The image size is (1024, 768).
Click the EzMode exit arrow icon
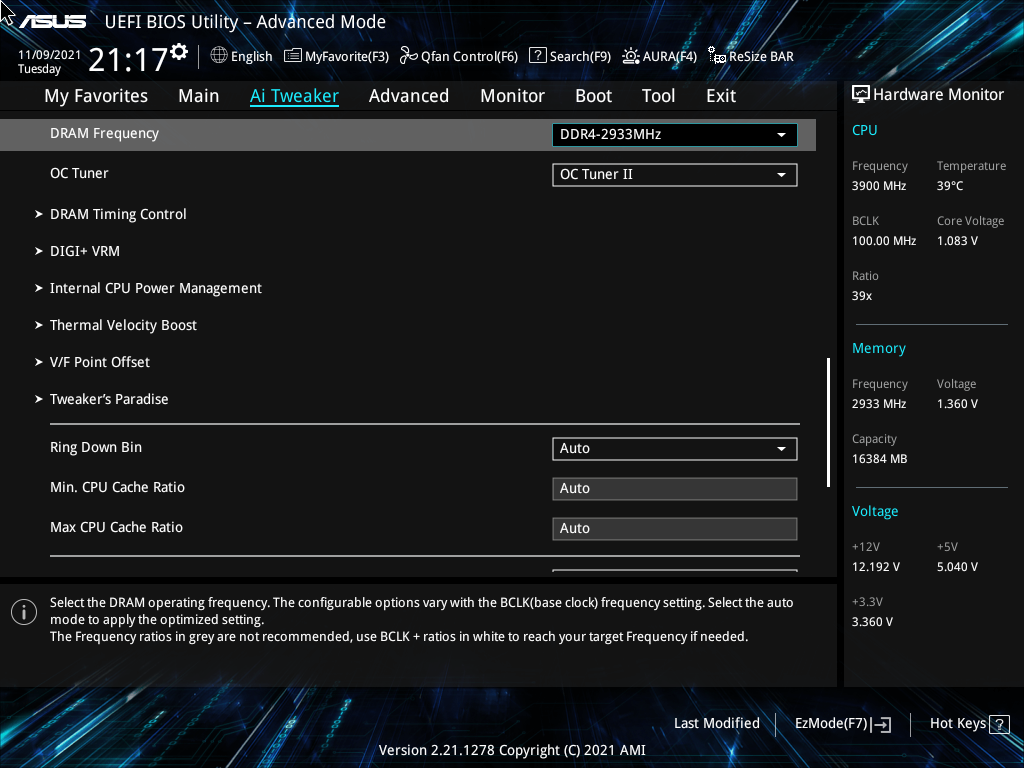click(x=881, y=724)
